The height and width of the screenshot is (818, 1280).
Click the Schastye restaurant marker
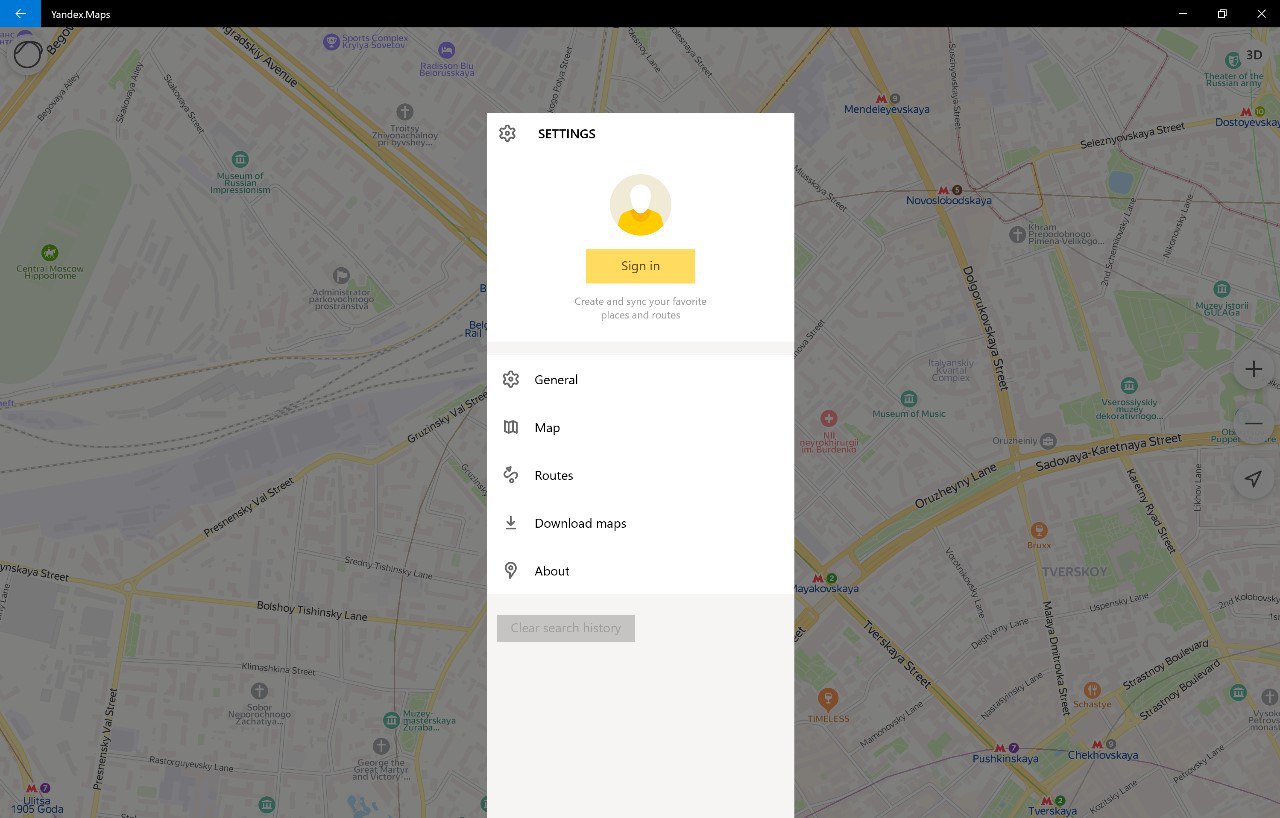[1092, 689]
